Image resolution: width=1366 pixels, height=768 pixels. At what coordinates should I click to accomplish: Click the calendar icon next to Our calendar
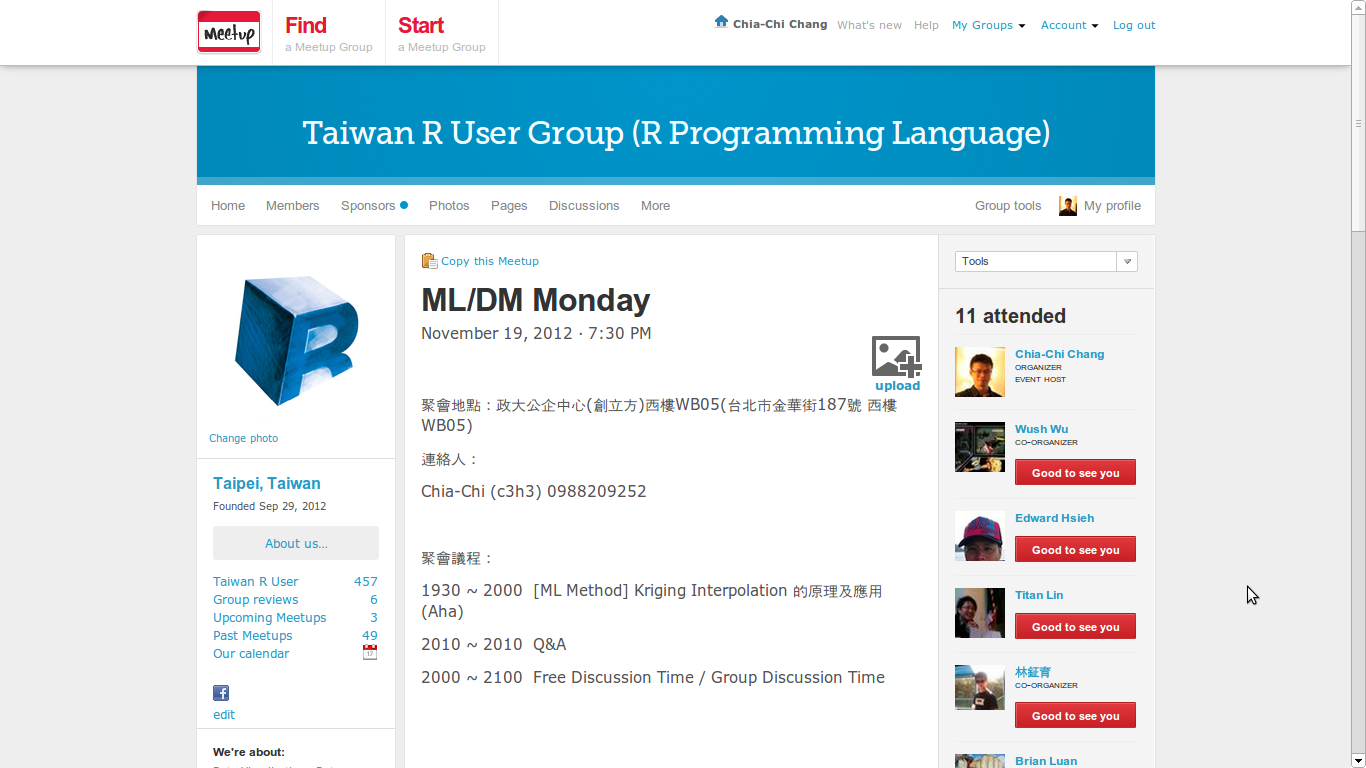click(370, 653)
